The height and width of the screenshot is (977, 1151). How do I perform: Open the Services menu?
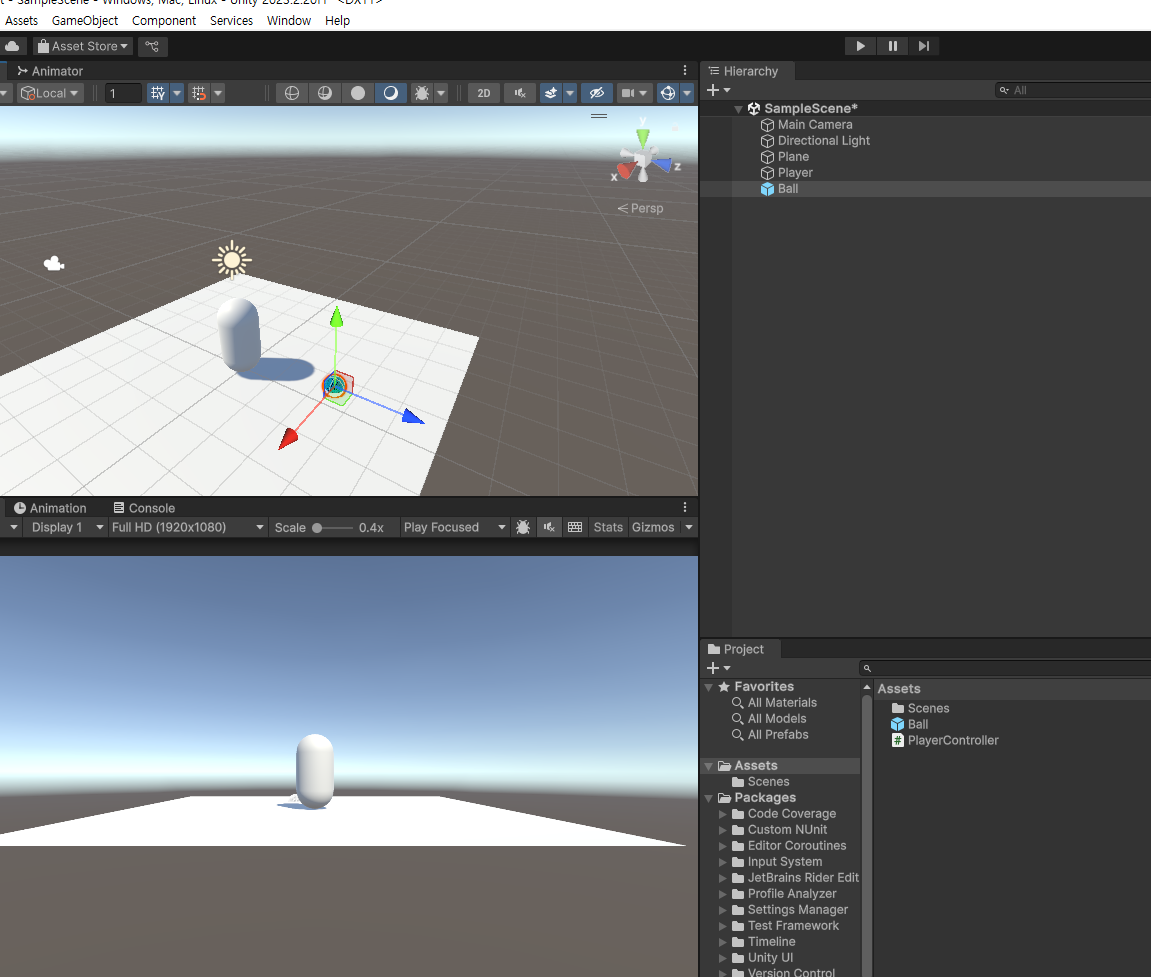pyautogui.click(x=231, y=21)
